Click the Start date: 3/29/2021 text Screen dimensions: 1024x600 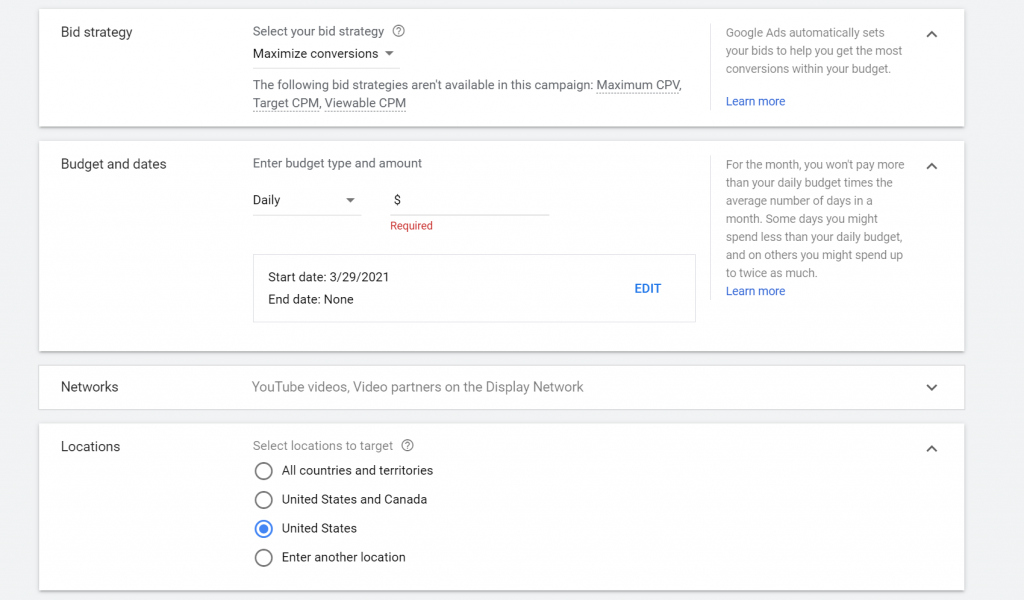328,277
